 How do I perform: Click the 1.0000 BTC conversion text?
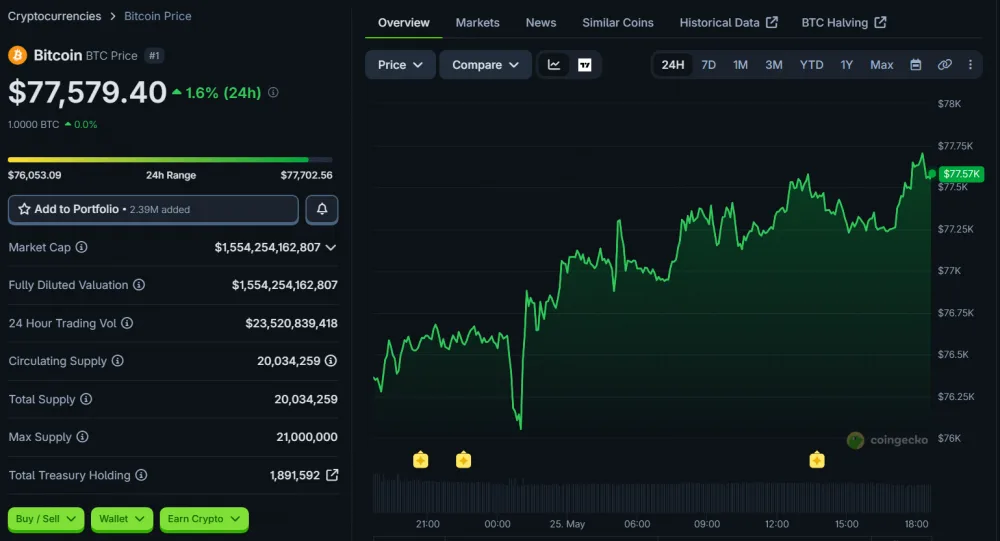tap(33, 124)
